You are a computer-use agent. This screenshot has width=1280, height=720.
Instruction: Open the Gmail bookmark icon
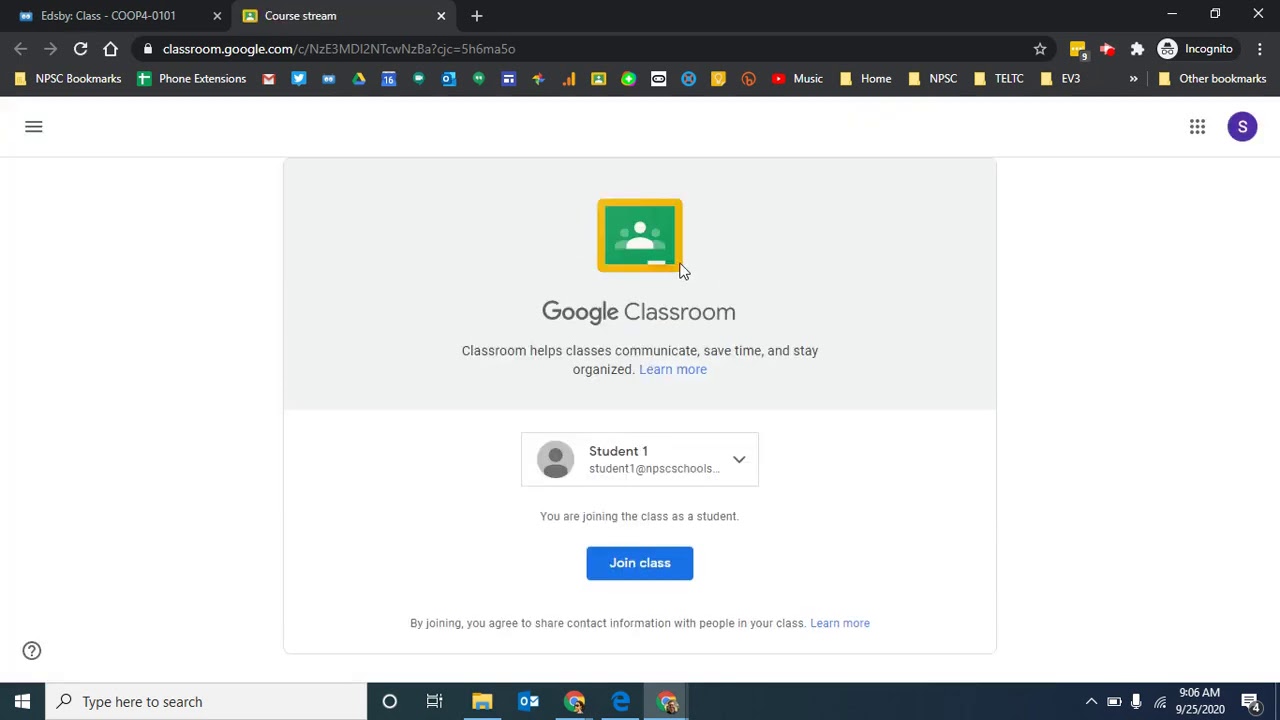pos(268,78)
